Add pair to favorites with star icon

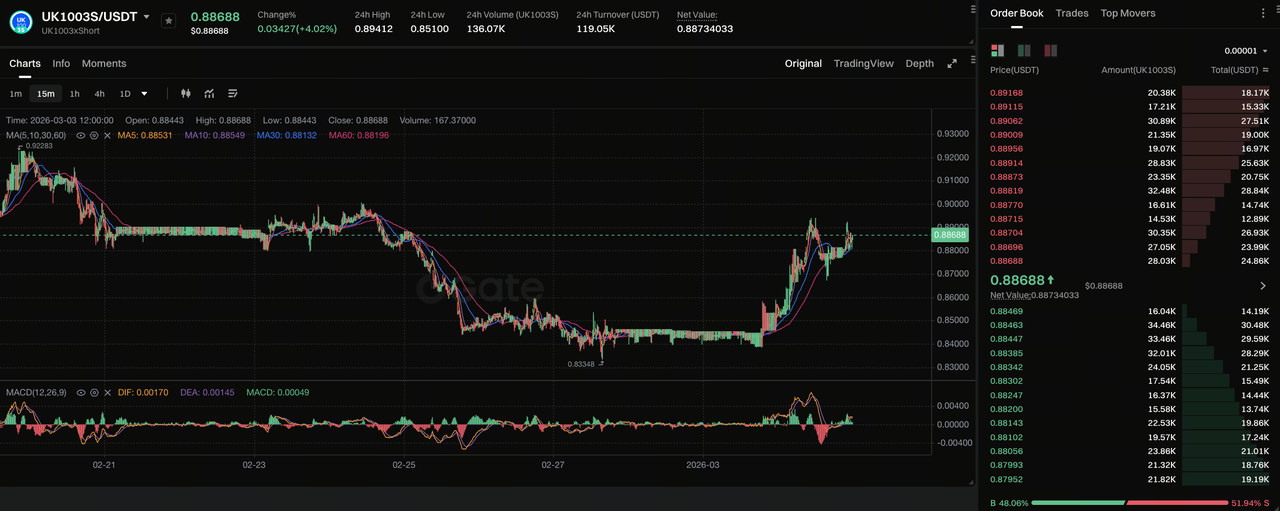coord(168,20)
